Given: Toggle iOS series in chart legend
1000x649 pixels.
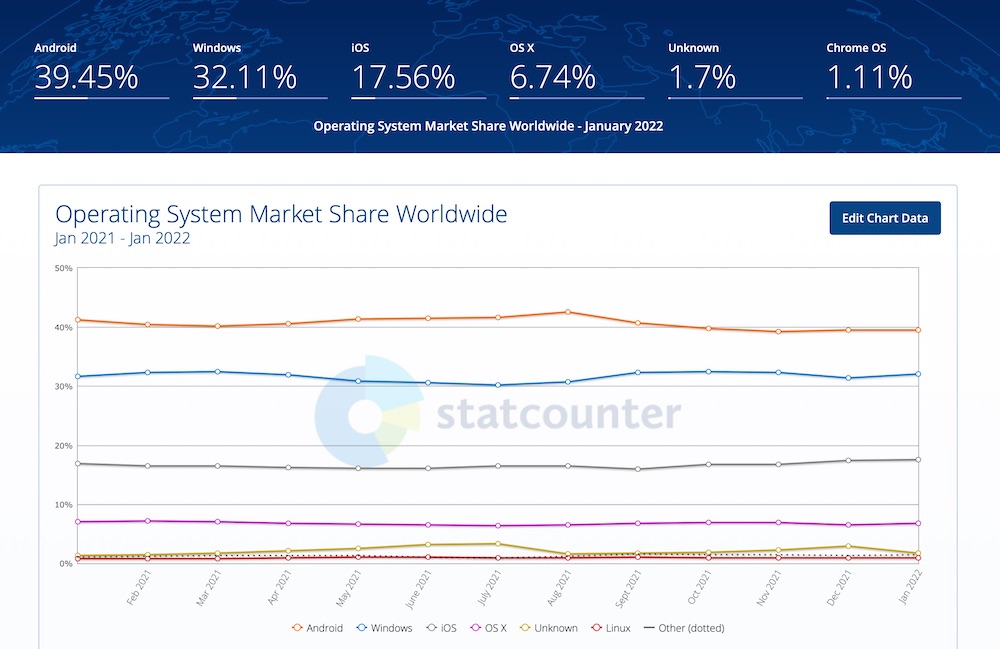Looking at the screenshot, I should (x=441, y=628).
